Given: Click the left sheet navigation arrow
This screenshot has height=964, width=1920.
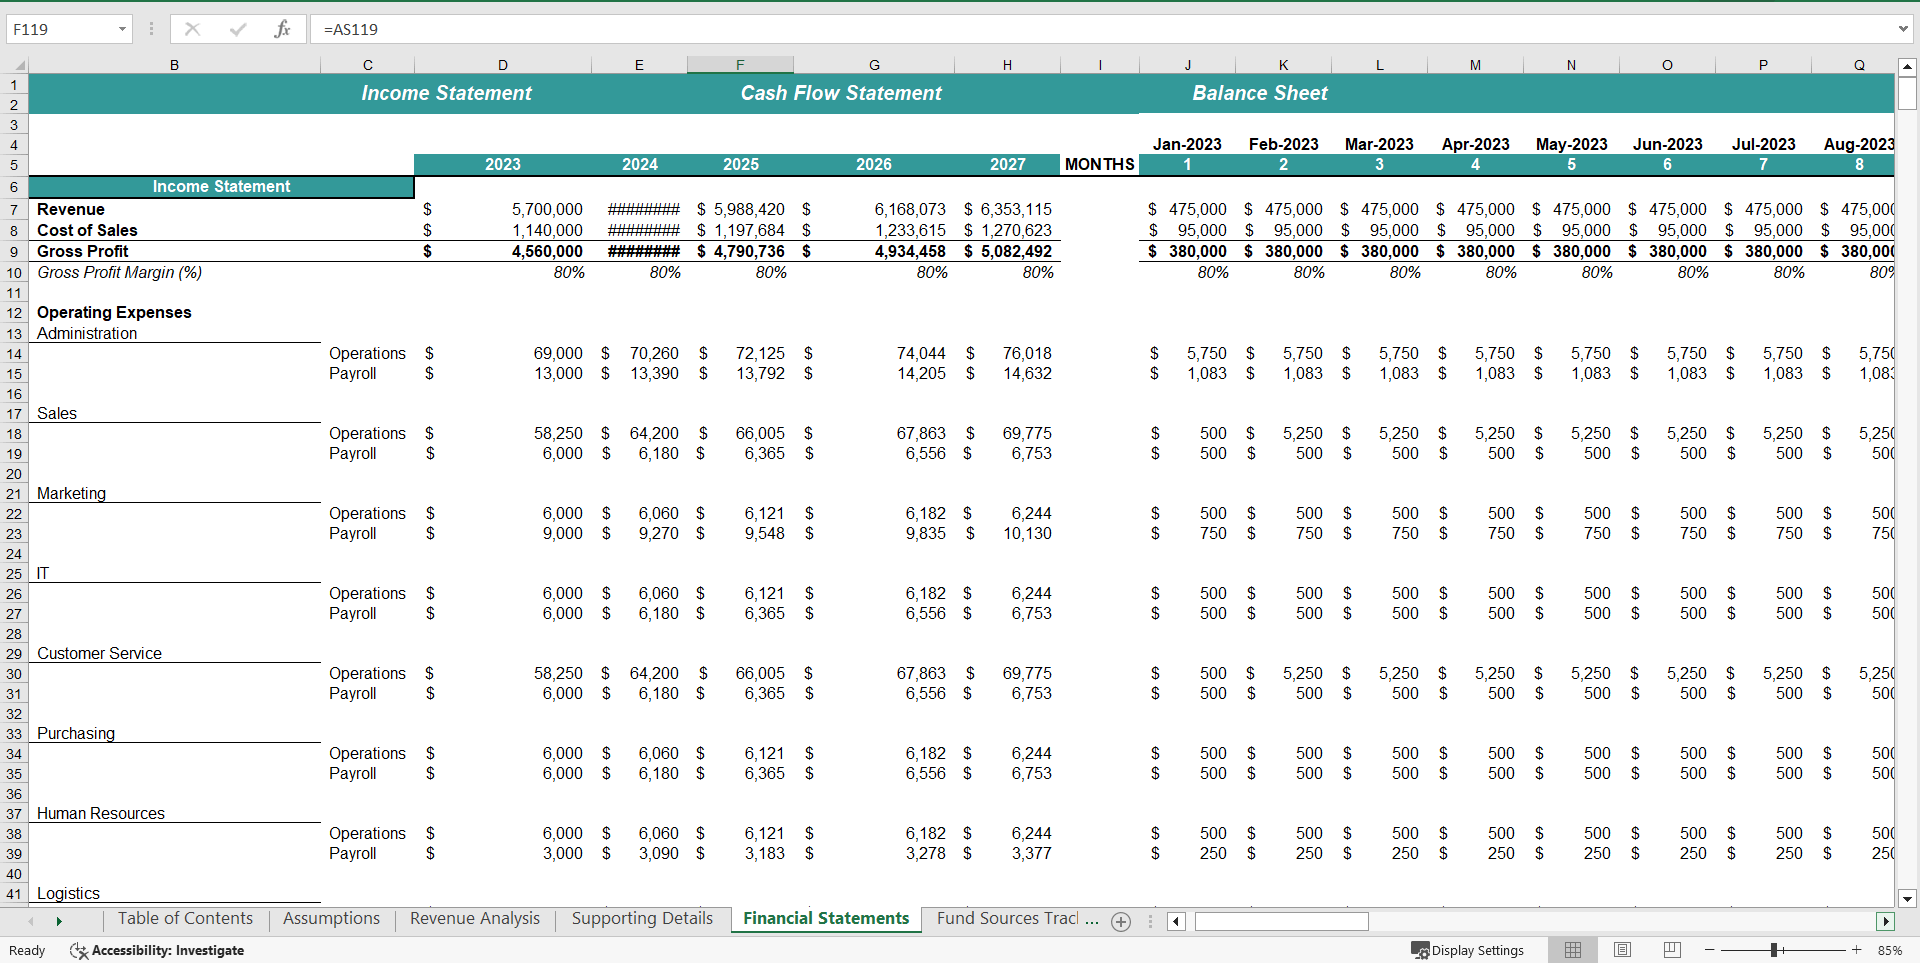Looking at the screenshot, I should tap(31, 922).
